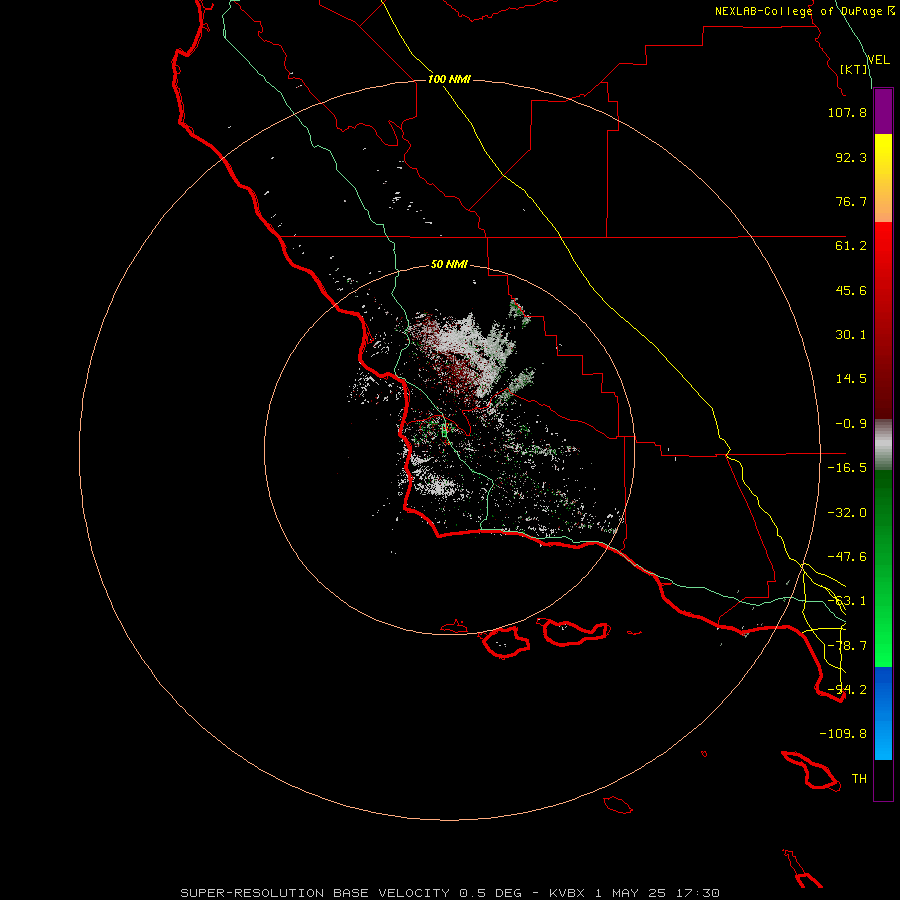Click the [KT] units label
Screen dimensions: 900x900
(x=854, y=69)
